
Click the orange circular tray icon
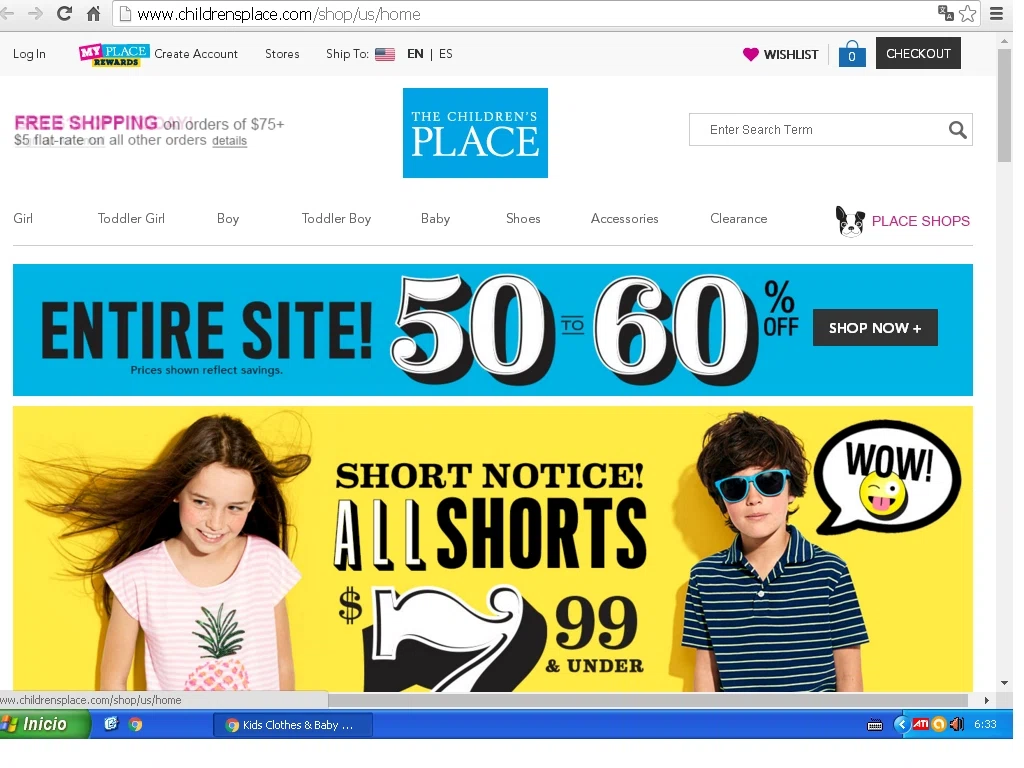pos(938,724)
